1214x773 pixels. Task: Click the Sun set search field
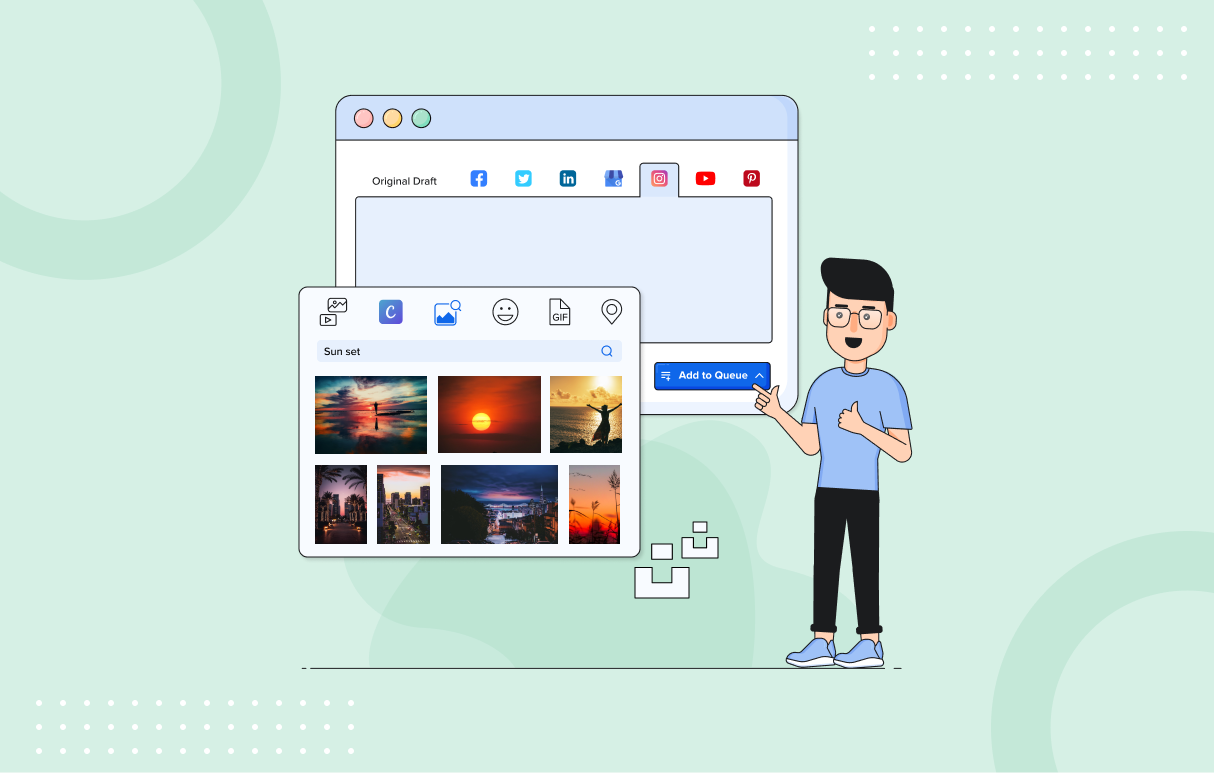tap(469, 351)
